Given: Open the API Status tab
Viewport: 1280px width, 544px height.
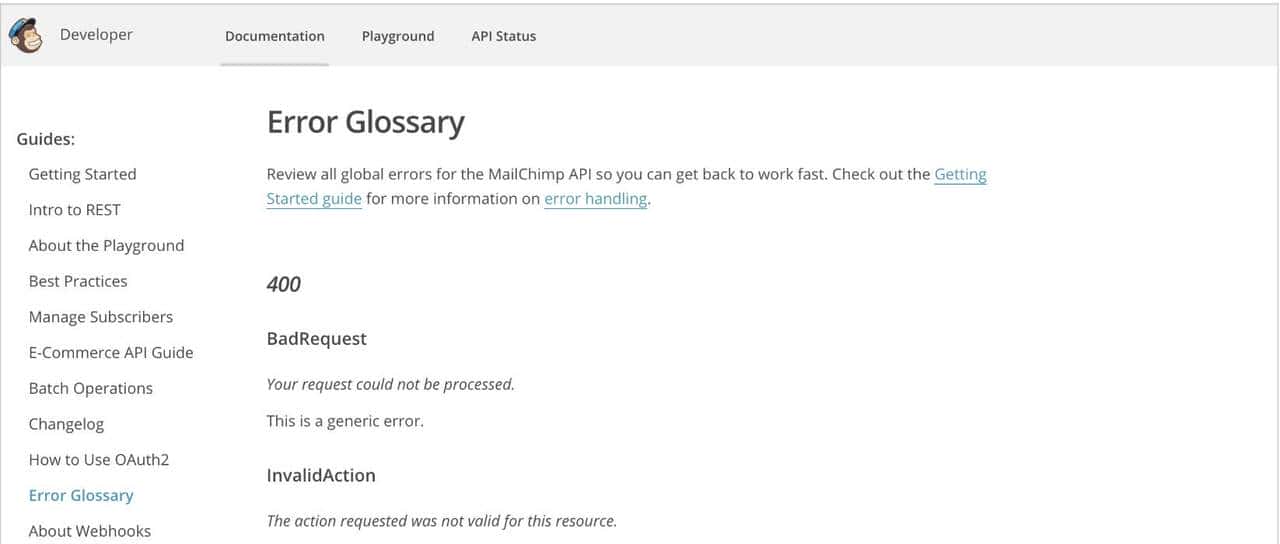Looking at the screenshot, I should click(503, 36).
